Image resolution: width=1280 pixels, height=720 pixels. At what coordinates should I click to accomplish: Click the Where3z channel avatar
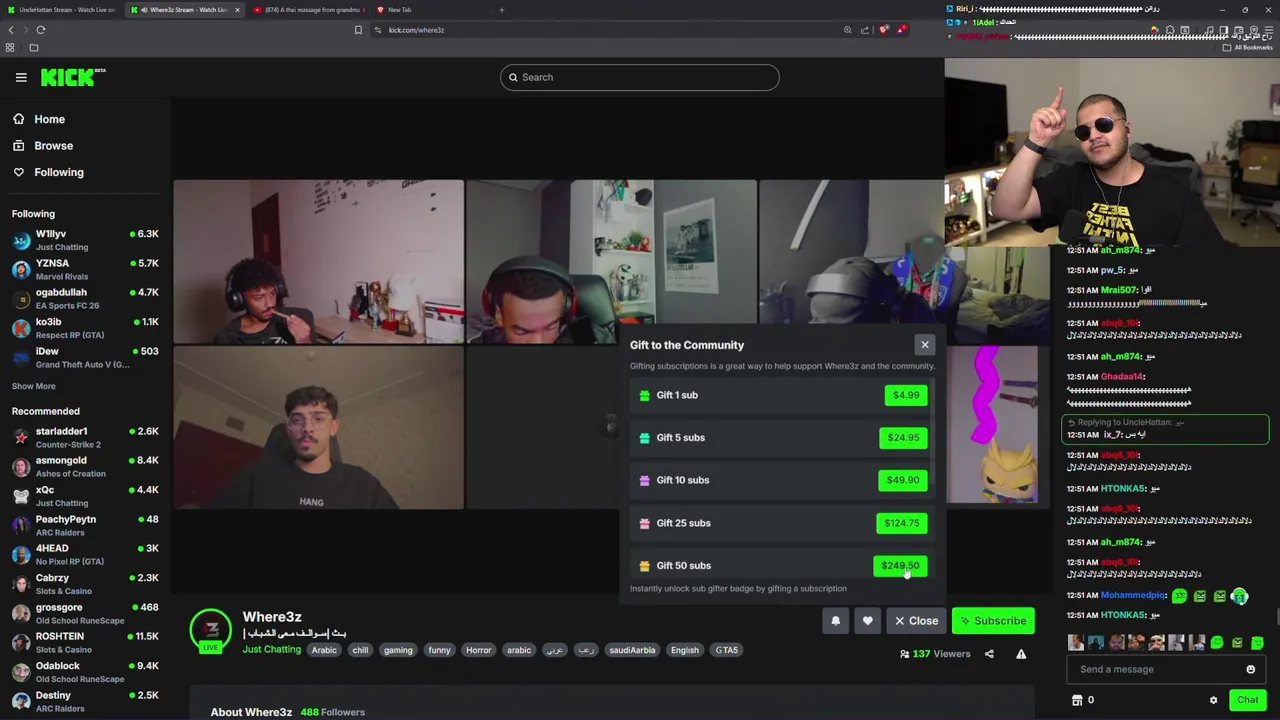(211, 629)
